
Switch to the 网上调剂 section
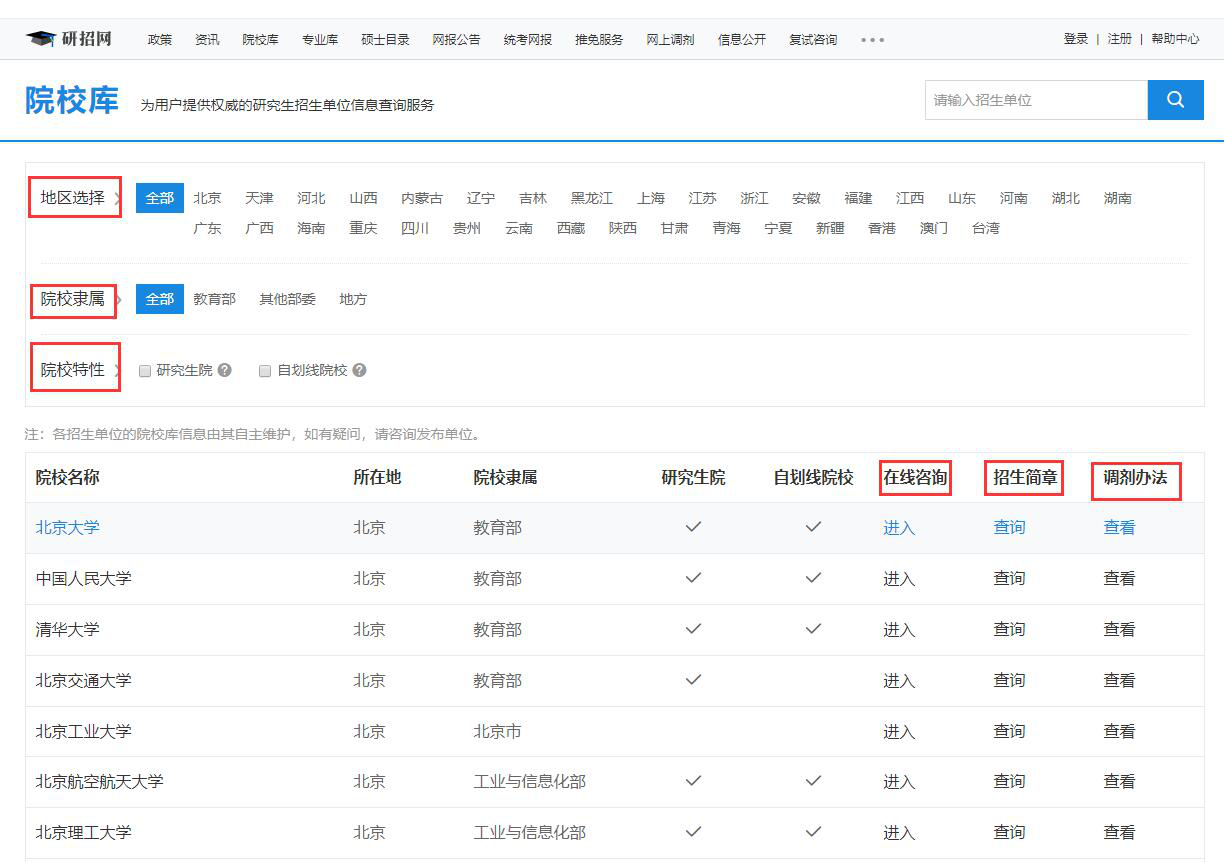click(x=669, y=40)
